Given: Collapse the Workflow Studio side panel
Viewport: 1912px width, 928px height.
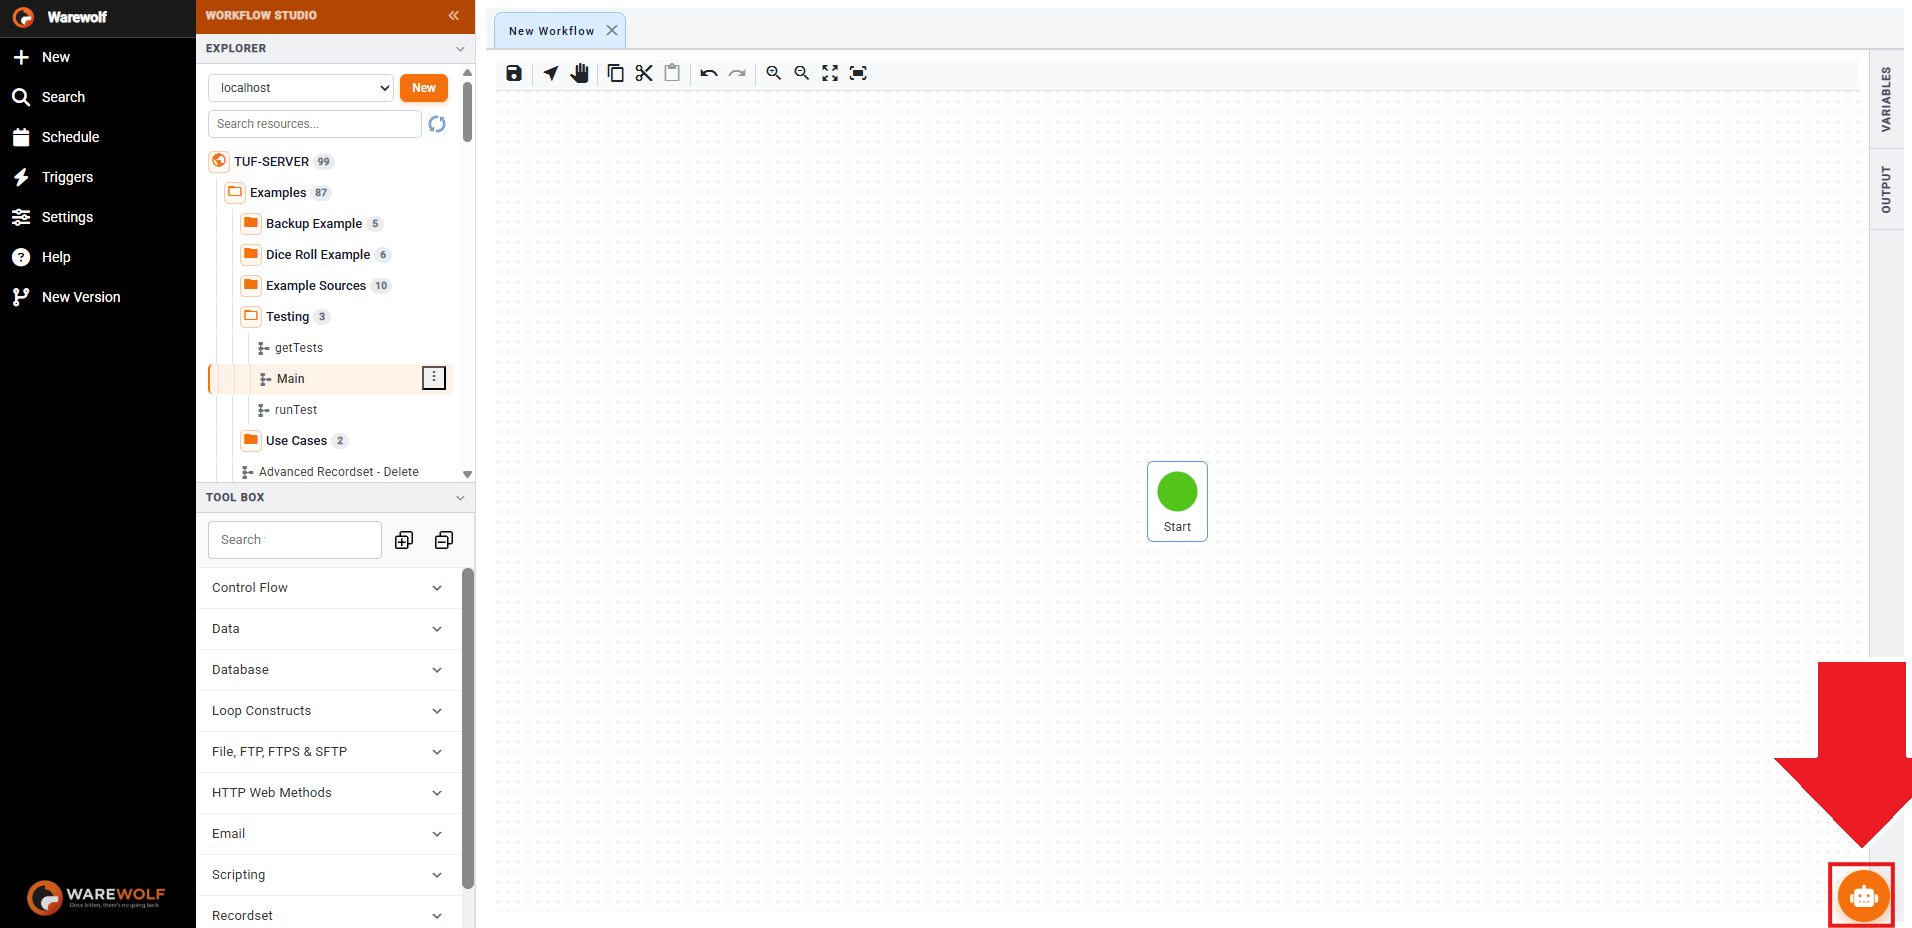Looking at the screenshot, I should (x=453, y=15).
